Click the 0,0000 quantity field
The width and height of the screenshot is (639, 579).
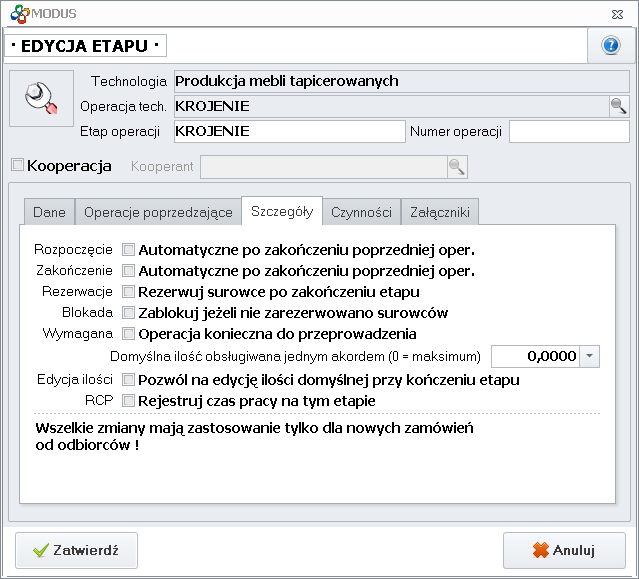(x=535, y=356)
